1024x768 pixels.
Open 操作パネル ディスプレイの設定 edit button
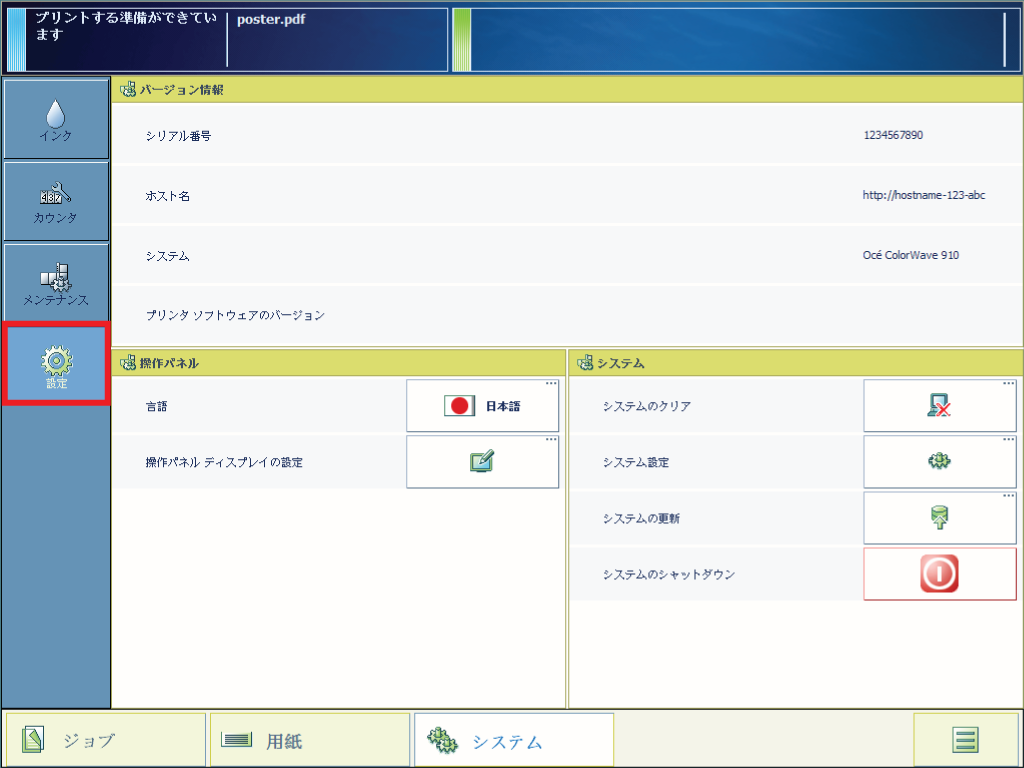tap(483, 462)
